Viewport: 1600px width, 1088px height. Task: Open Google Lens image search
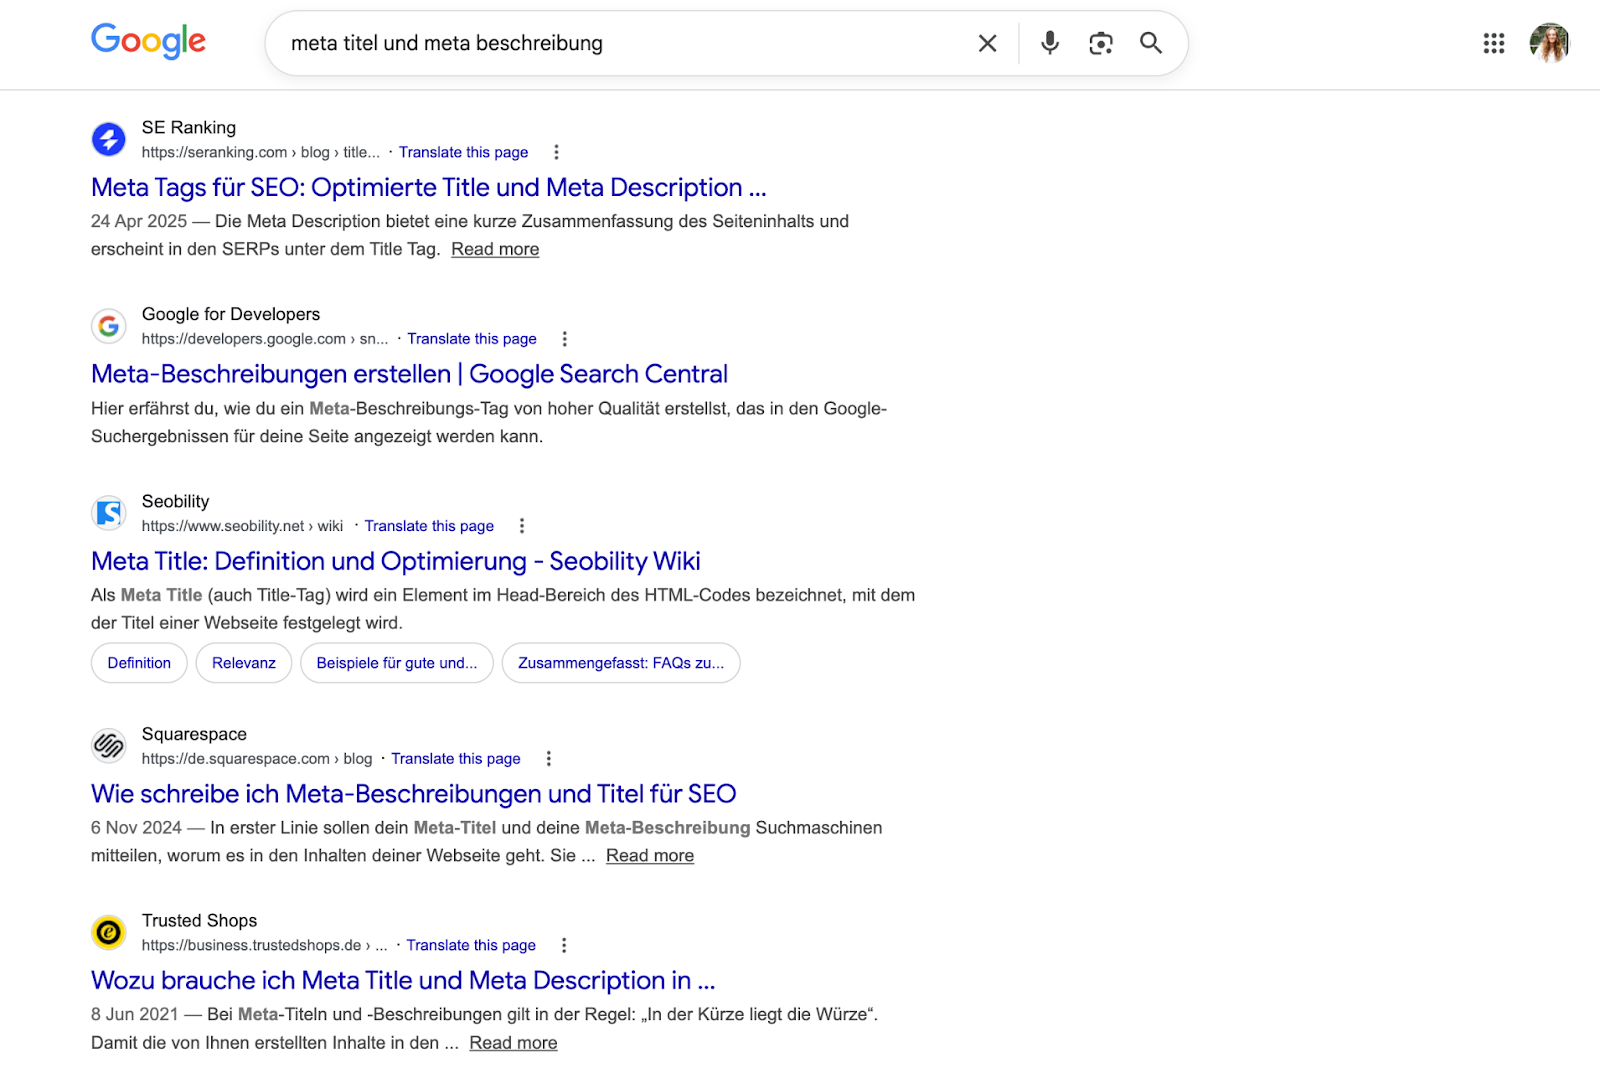tap(1101, 43)
